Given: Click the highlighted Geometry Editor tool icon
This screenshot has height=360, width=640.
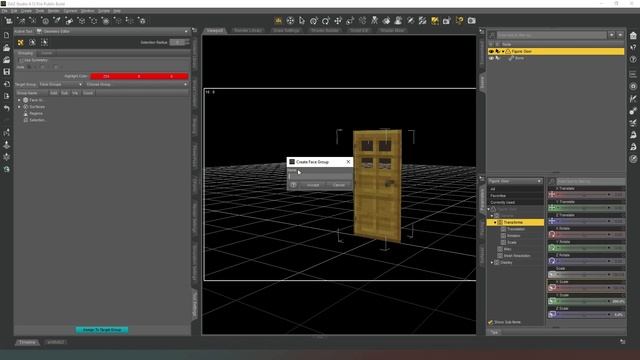Looking at the screenshot, I should click(435, 20).
